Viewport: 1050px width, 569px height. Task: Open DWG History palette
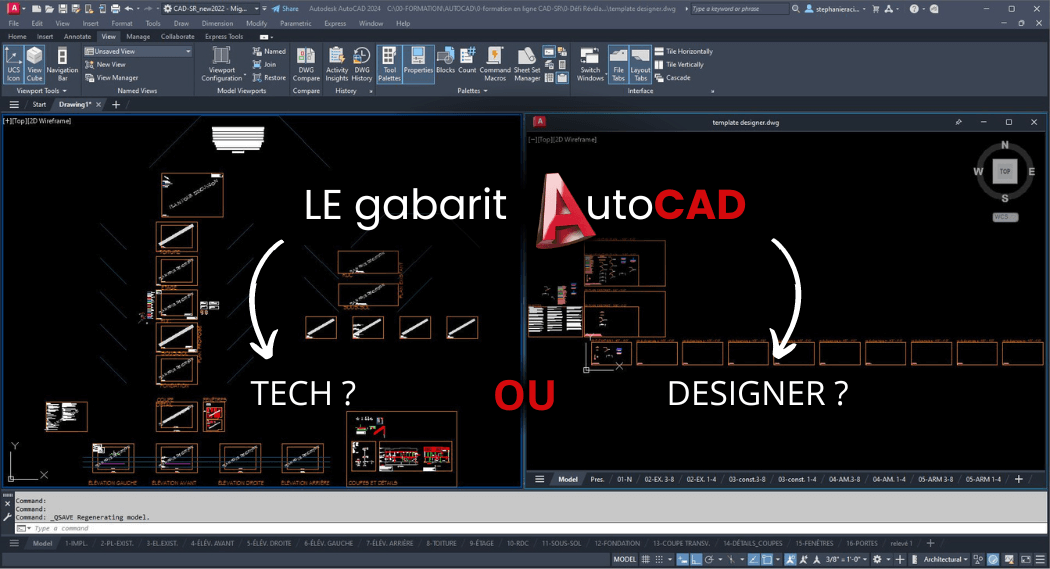pos(362,64)
